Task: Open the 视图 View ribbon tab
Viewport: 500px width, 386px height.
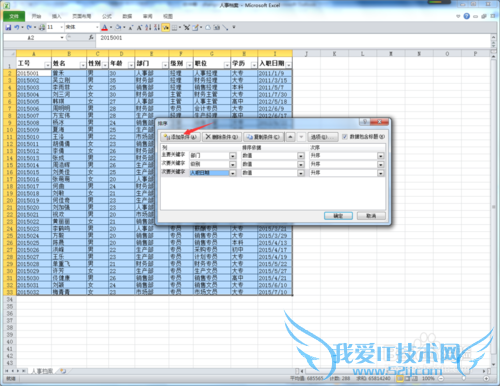Action: click(168, 16)
